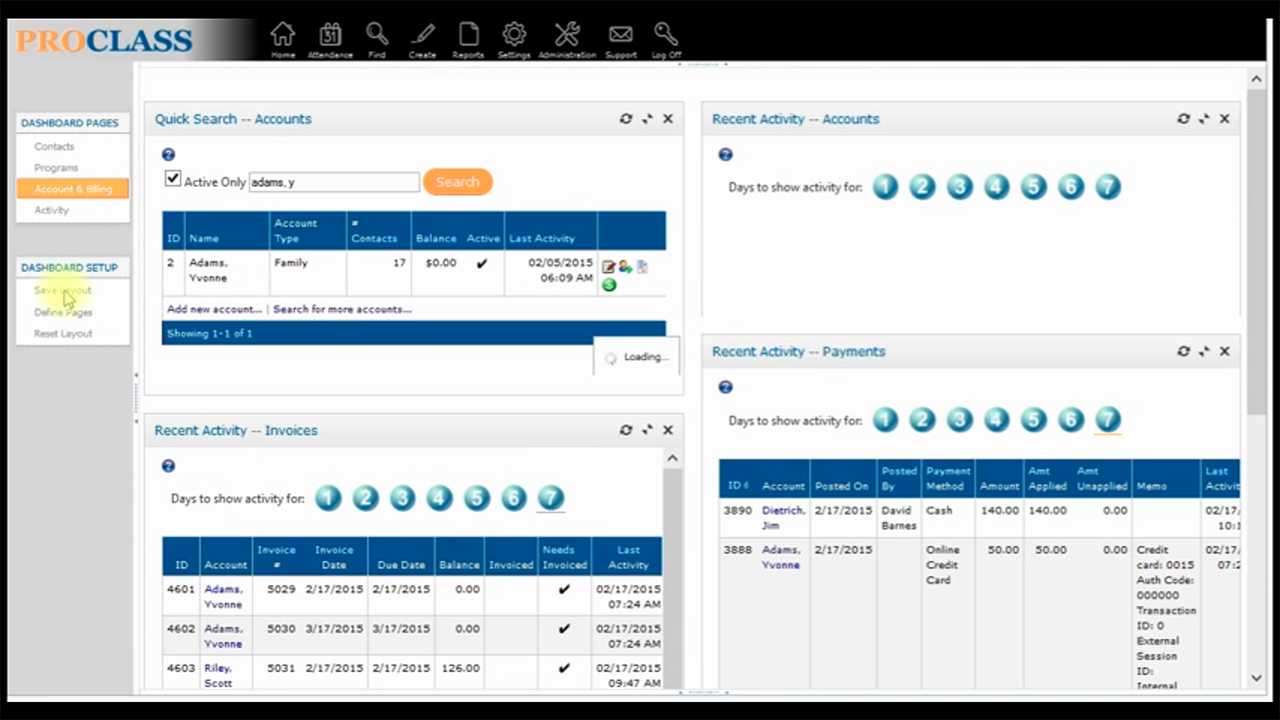Show 3 days of Payments activity

click(959, 420)
